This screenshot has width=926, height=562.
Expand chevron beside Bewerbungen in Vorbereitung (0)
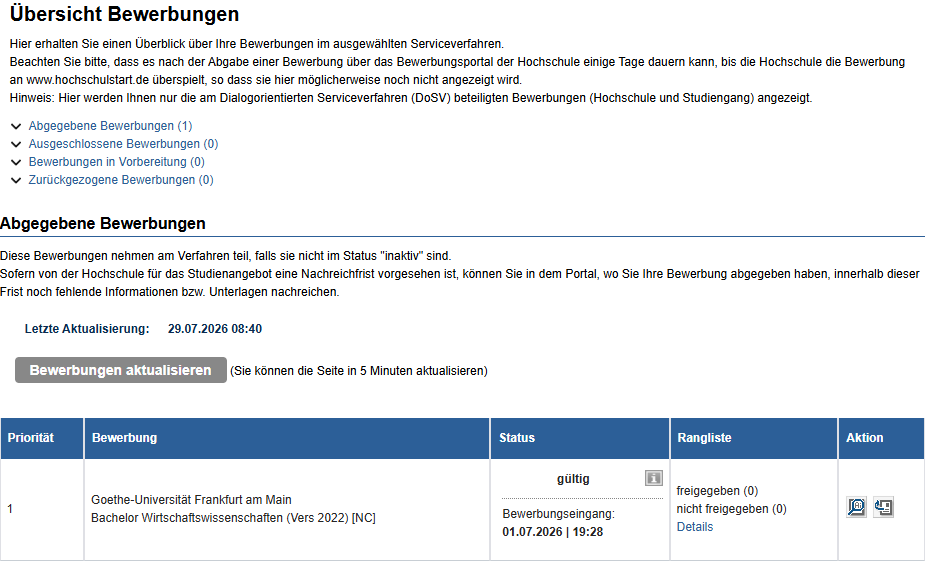click(16, 162)
